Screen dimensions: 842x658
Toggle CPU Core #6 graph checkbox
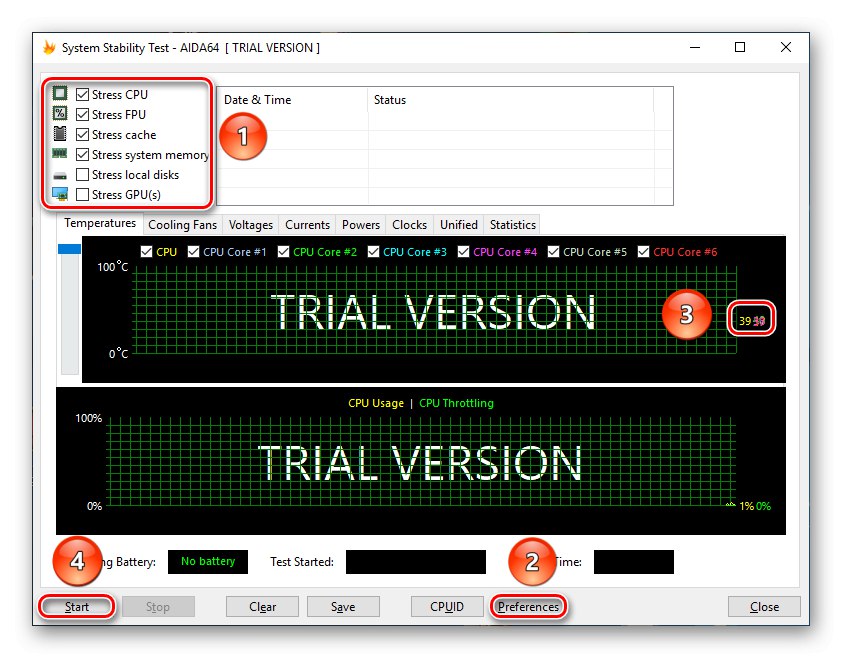pyautogui.click(x=643, y=252)
